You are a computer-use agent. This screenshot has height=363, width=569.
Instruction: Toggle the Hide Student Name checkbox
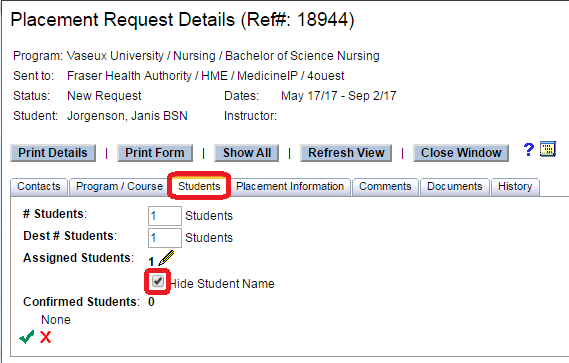[157, 281]
